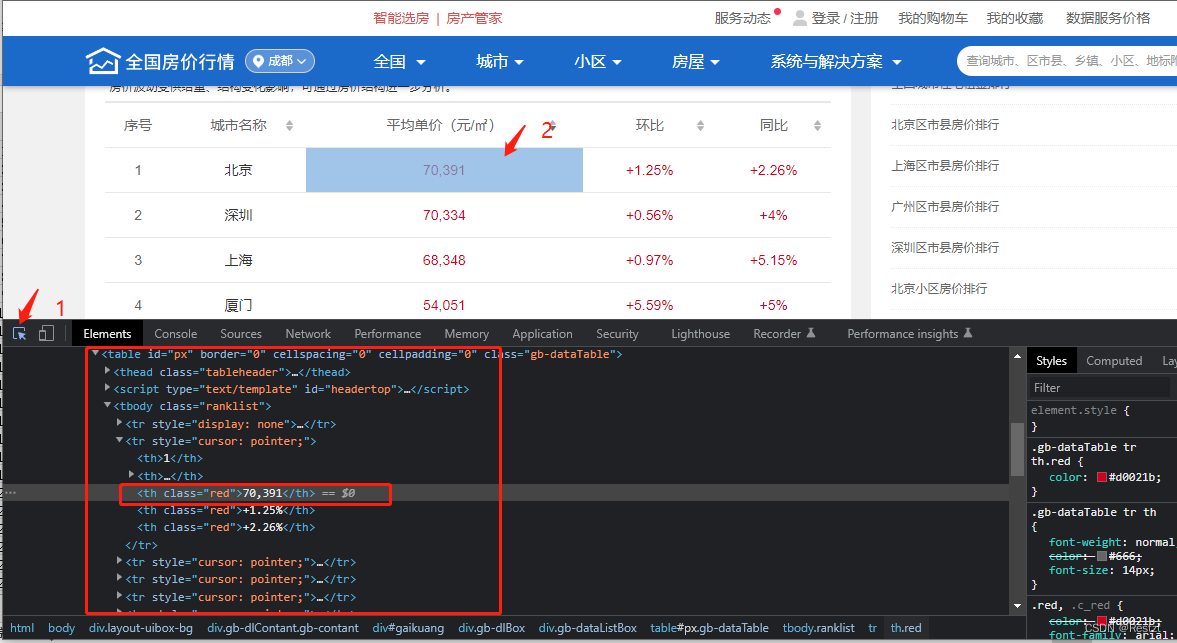The image size is (1177, 643).
Task: Select th class red +1.25% node
Action: point(226,510)
